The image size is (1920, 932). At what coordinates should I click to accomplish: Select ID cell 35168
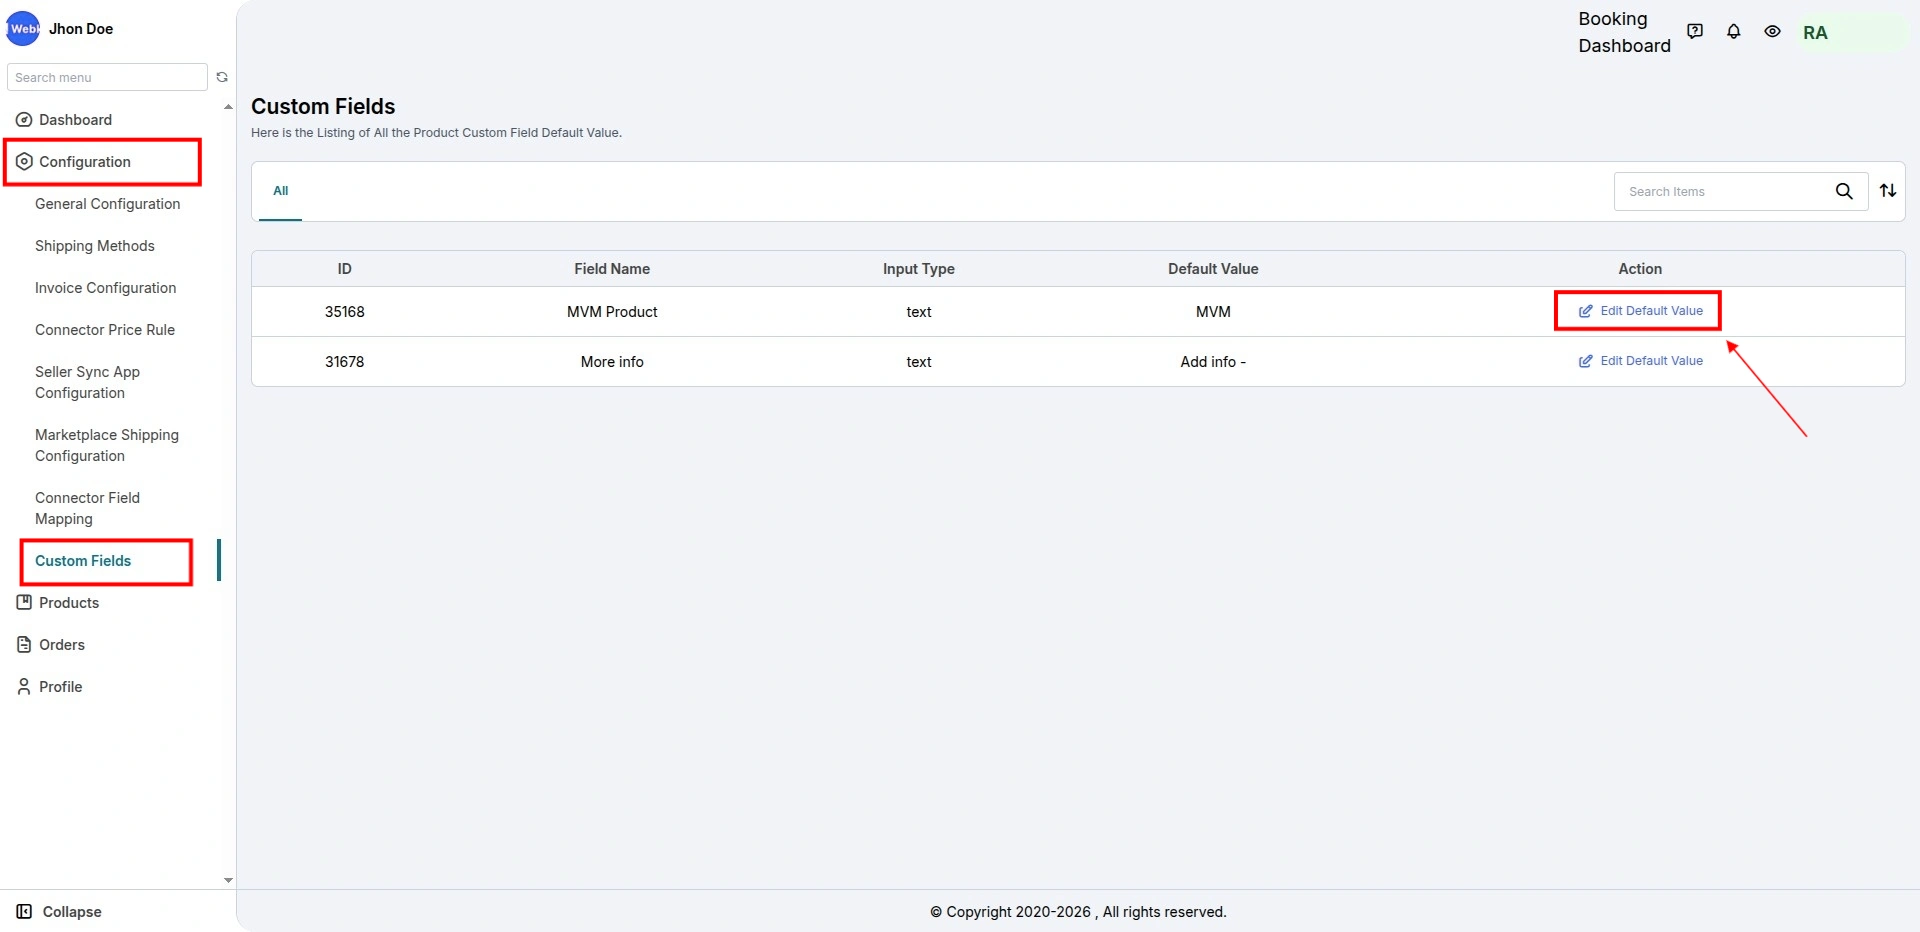click(344, 312)
